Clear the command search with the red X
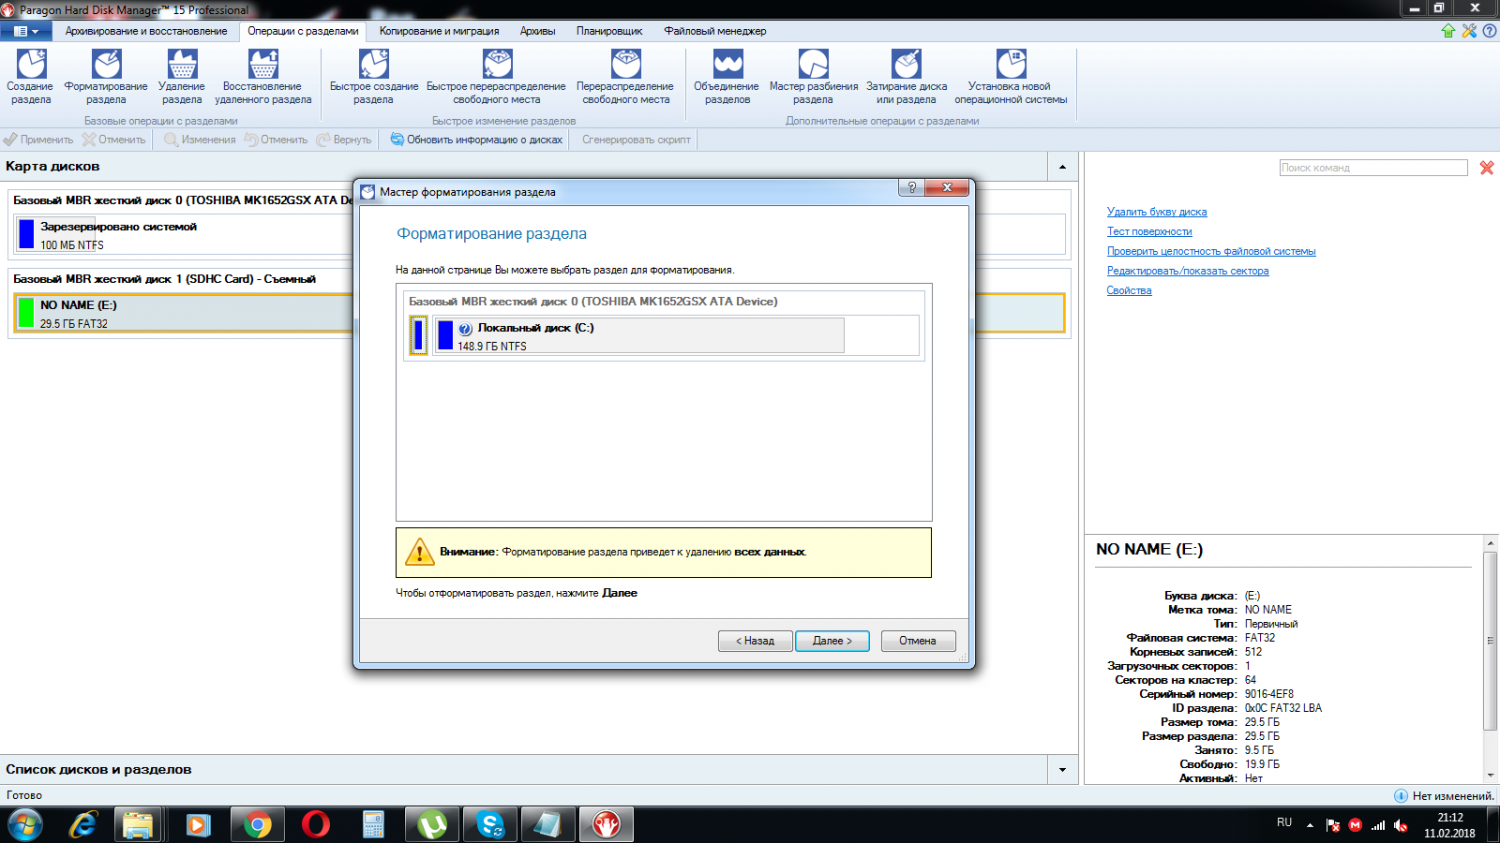Screen dimensions: 1500x843 coord(1487,168)
